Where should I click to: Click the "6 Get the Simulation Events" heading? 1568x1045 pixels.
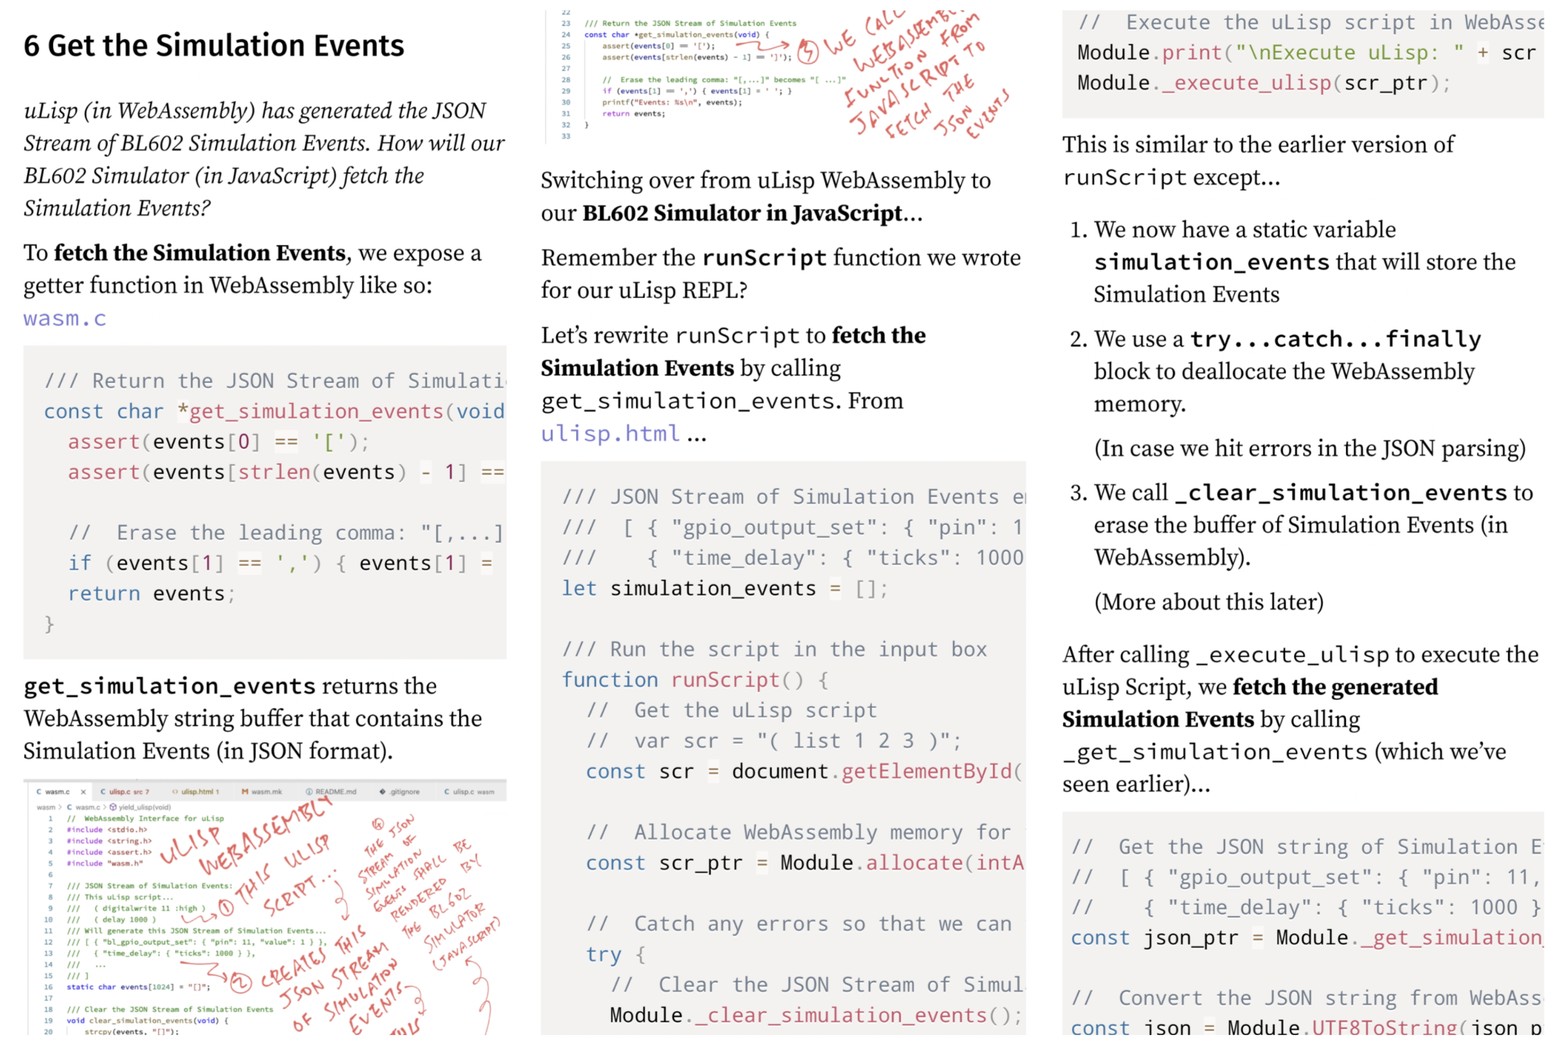[x=214, y=46]
